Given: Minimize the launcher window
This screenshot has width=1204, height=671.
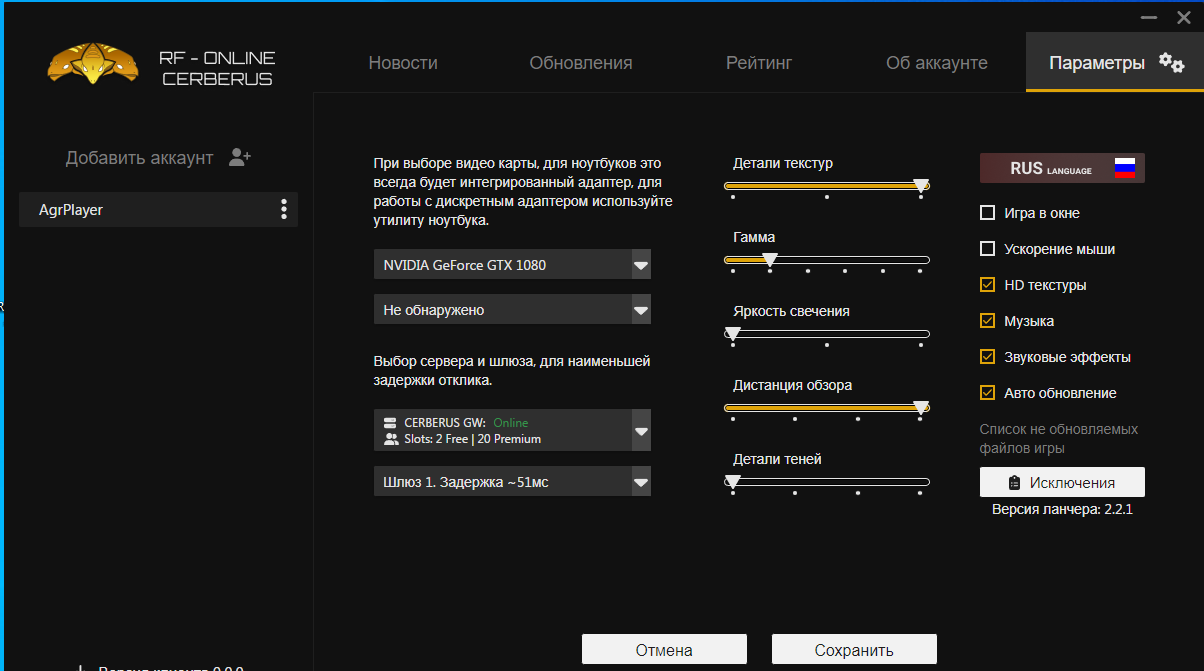Looking at the screenshot, I should click(1149, 16).
